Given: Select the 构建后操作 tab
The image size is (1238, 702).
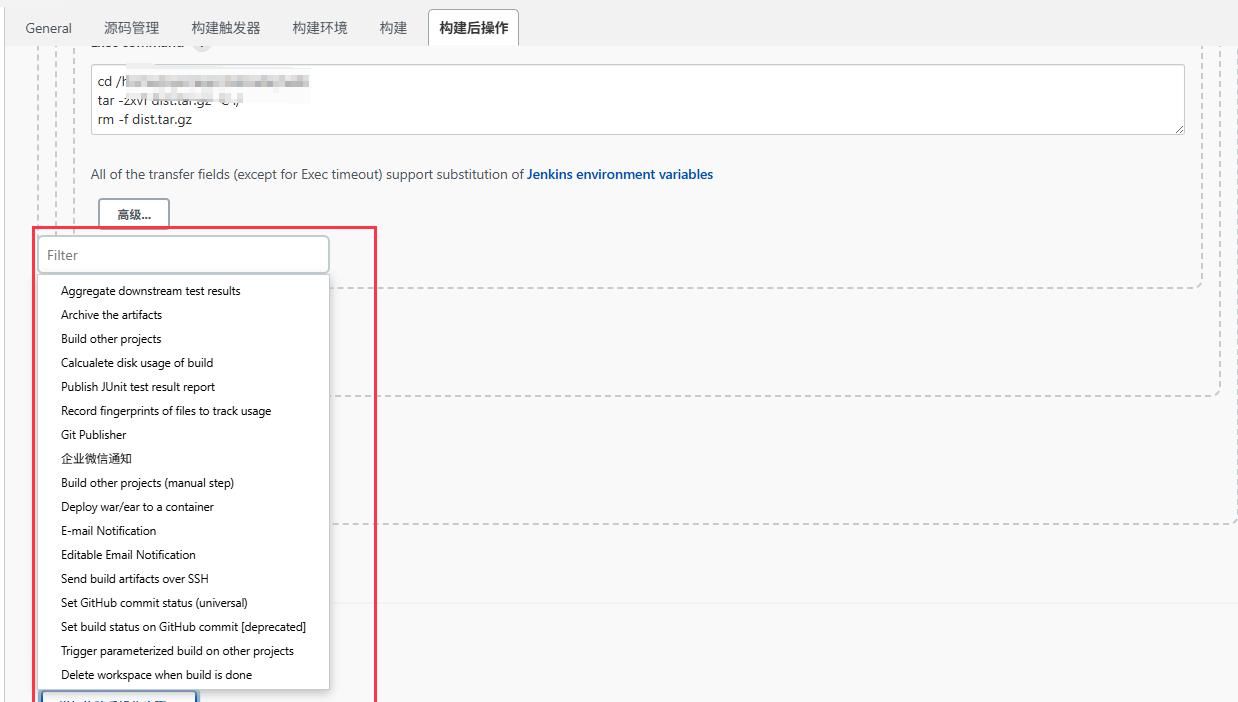Looking at the screenshot, I should coord(473,28).
